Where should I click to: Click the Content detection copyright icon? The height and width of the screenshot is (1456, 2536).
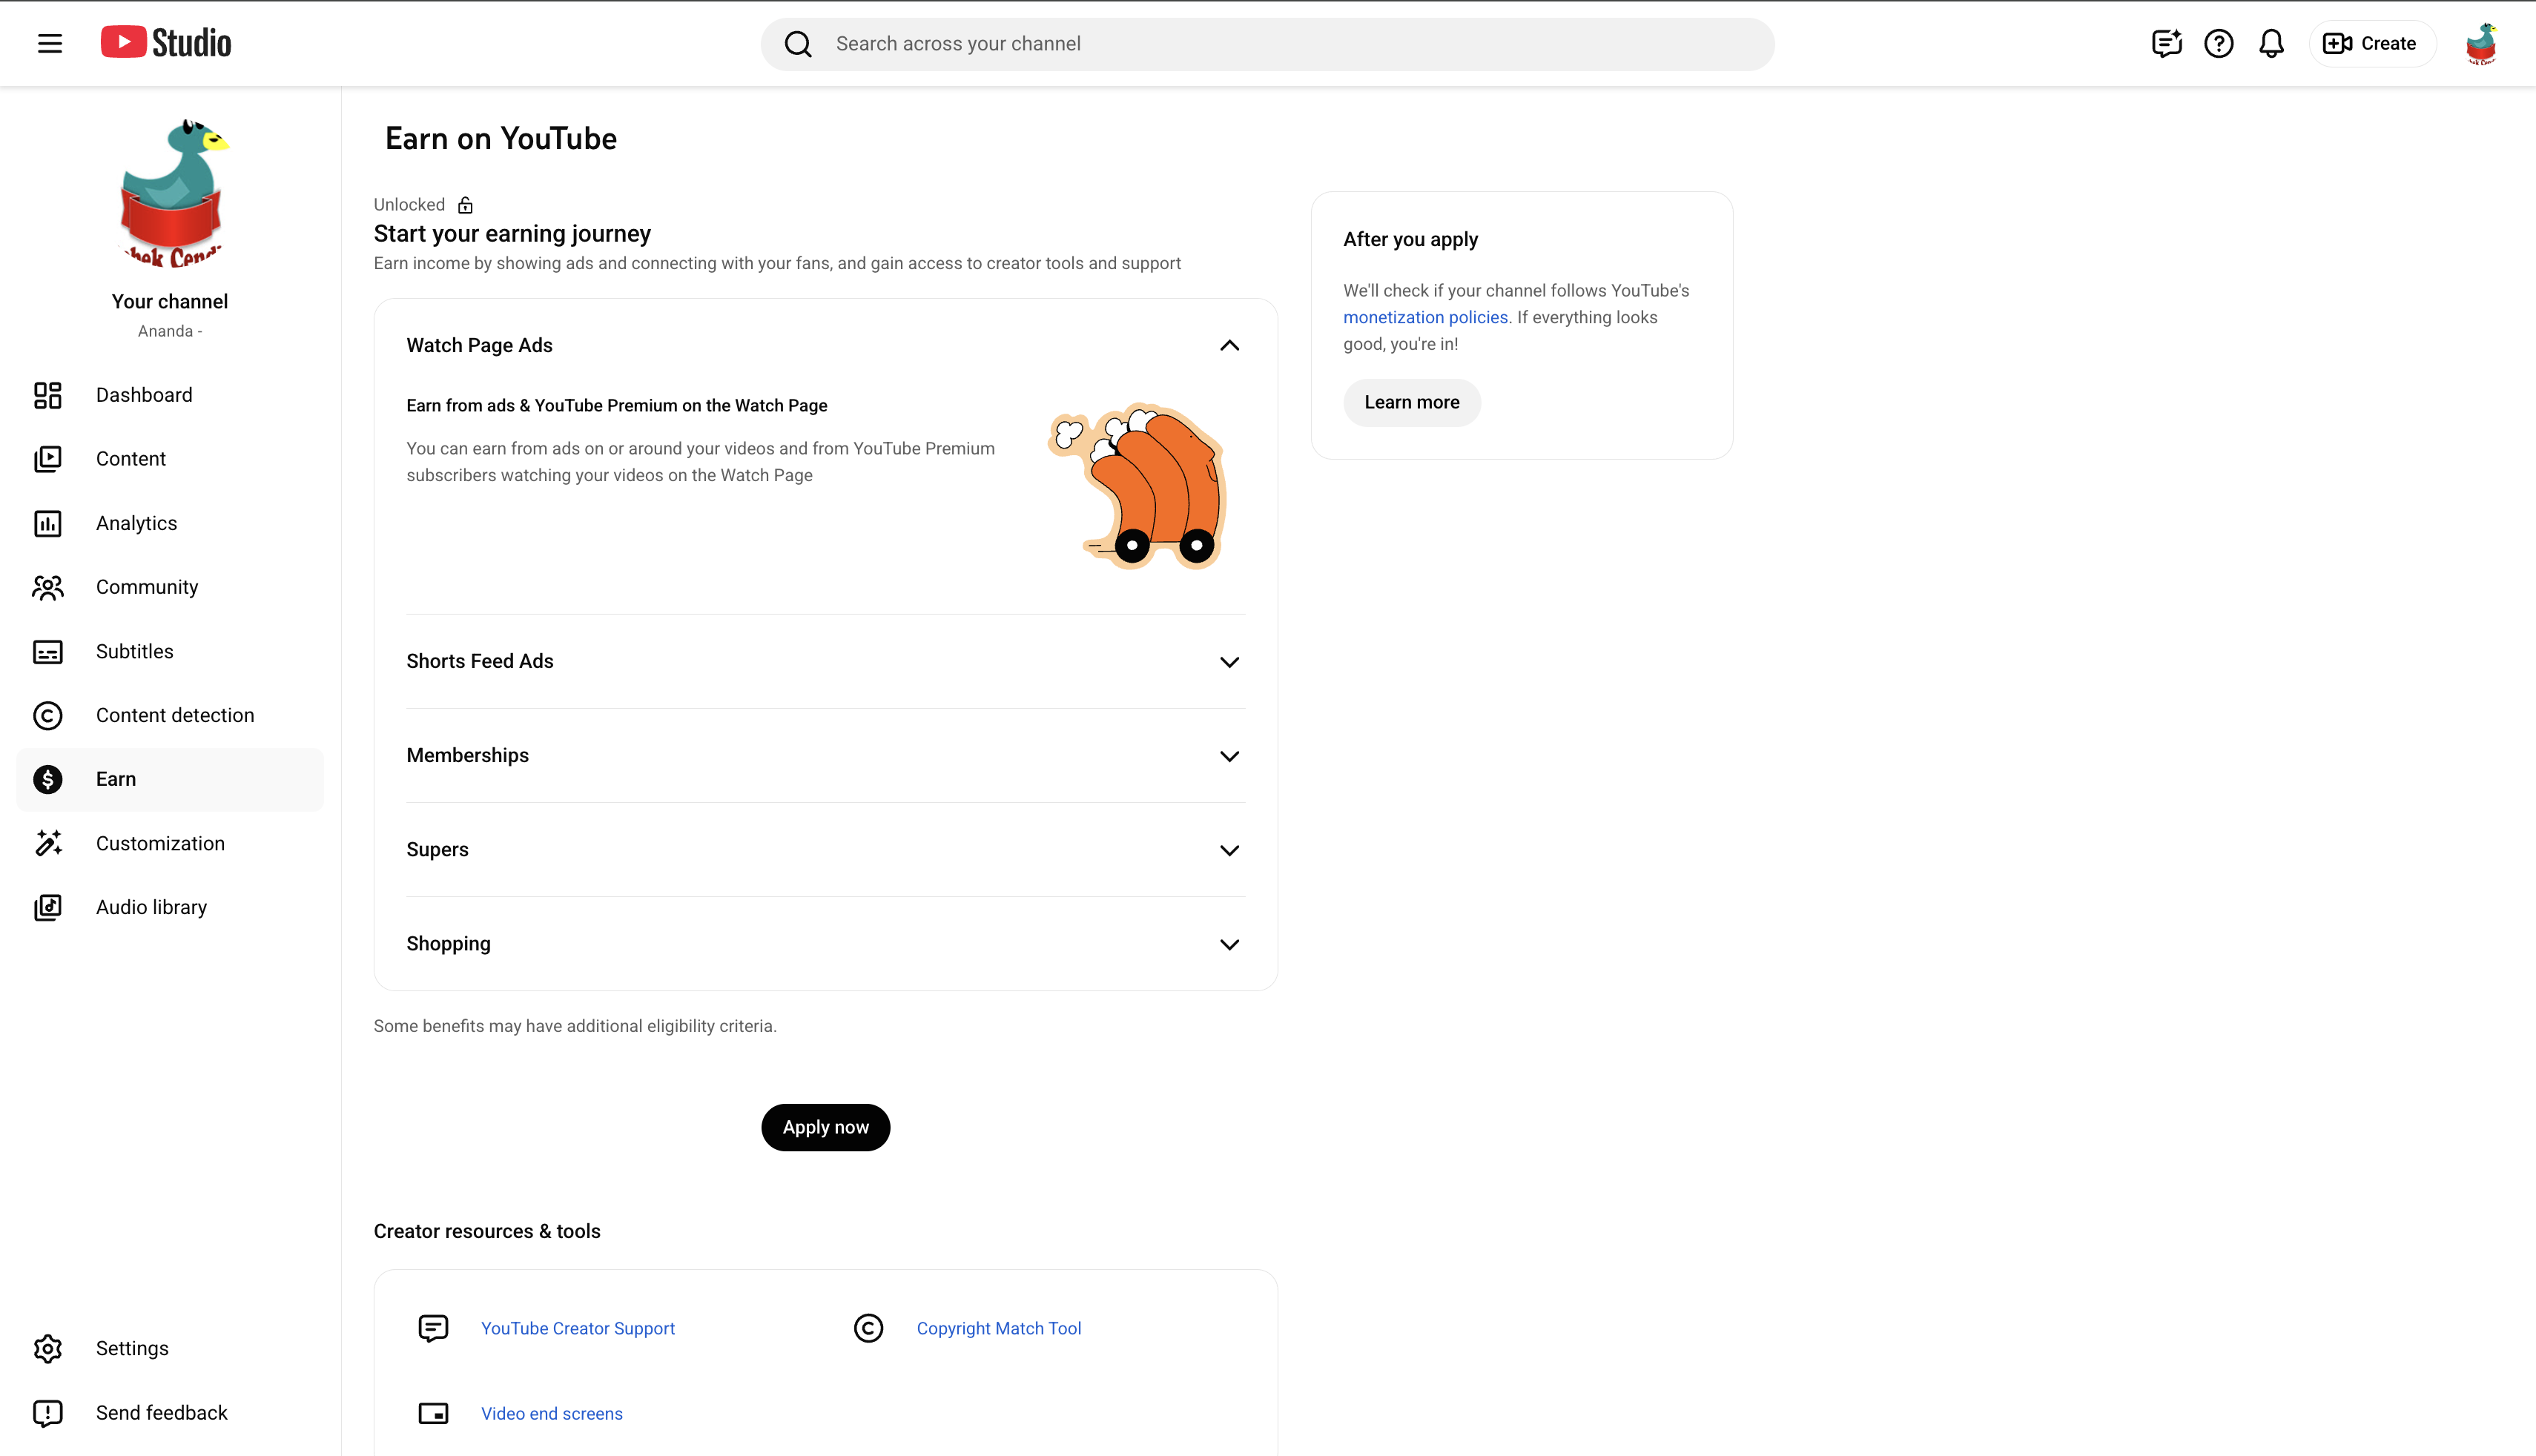click(x=48, y=716)
